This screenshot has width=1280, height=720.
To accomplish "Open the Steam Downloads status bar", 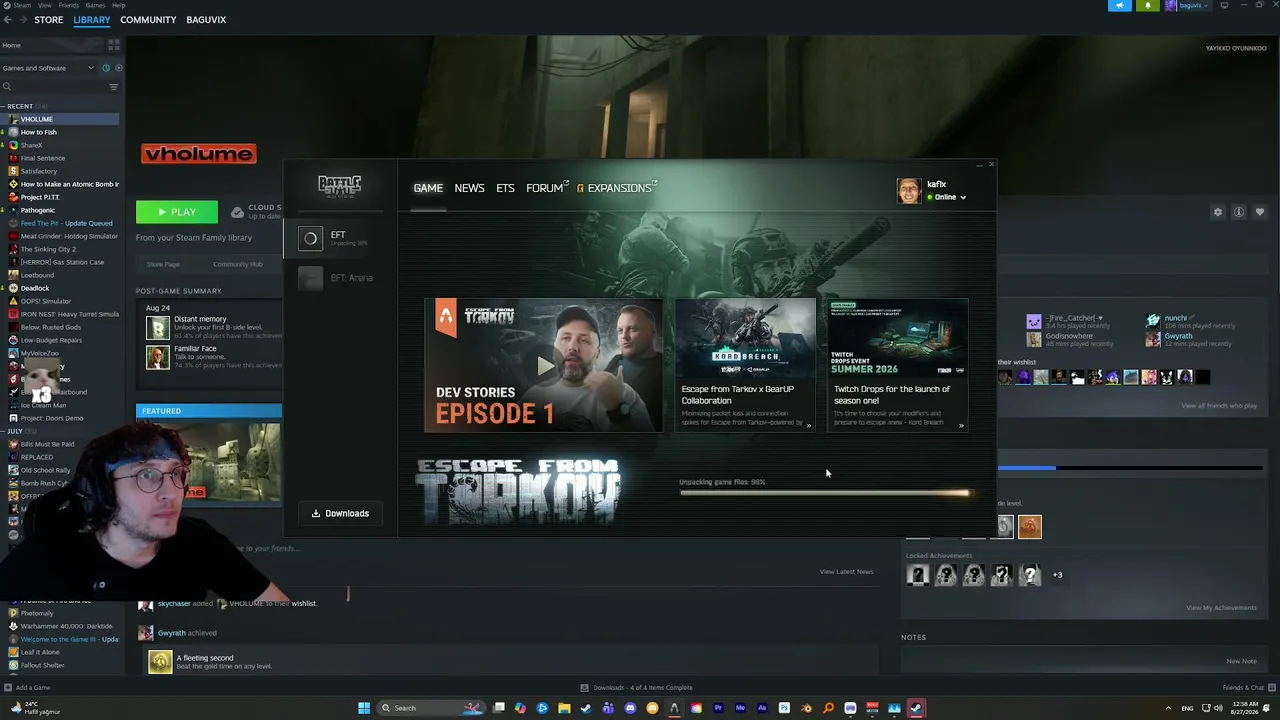I will 636,688.
